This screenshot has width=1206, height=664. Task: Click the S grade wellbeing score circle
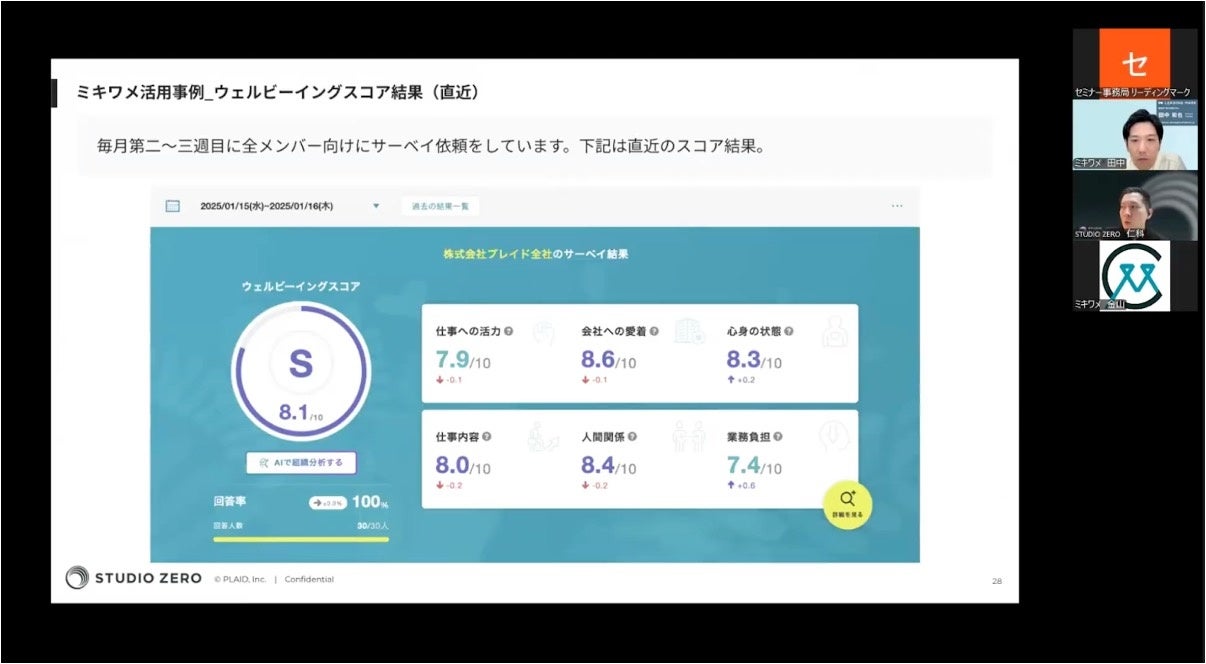[x=301, y=371]
